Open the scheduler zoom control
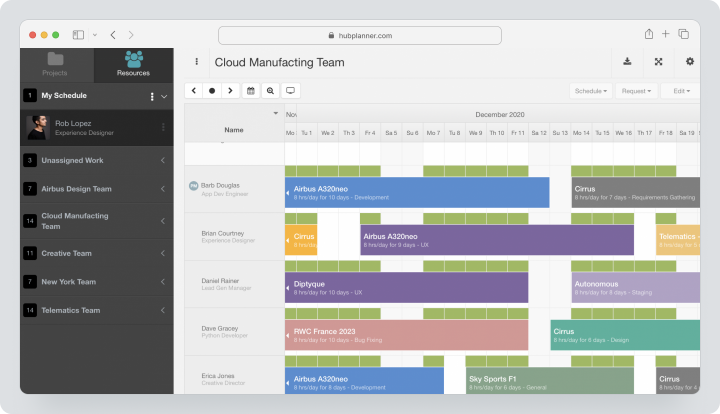 click(x=270, y=91)
